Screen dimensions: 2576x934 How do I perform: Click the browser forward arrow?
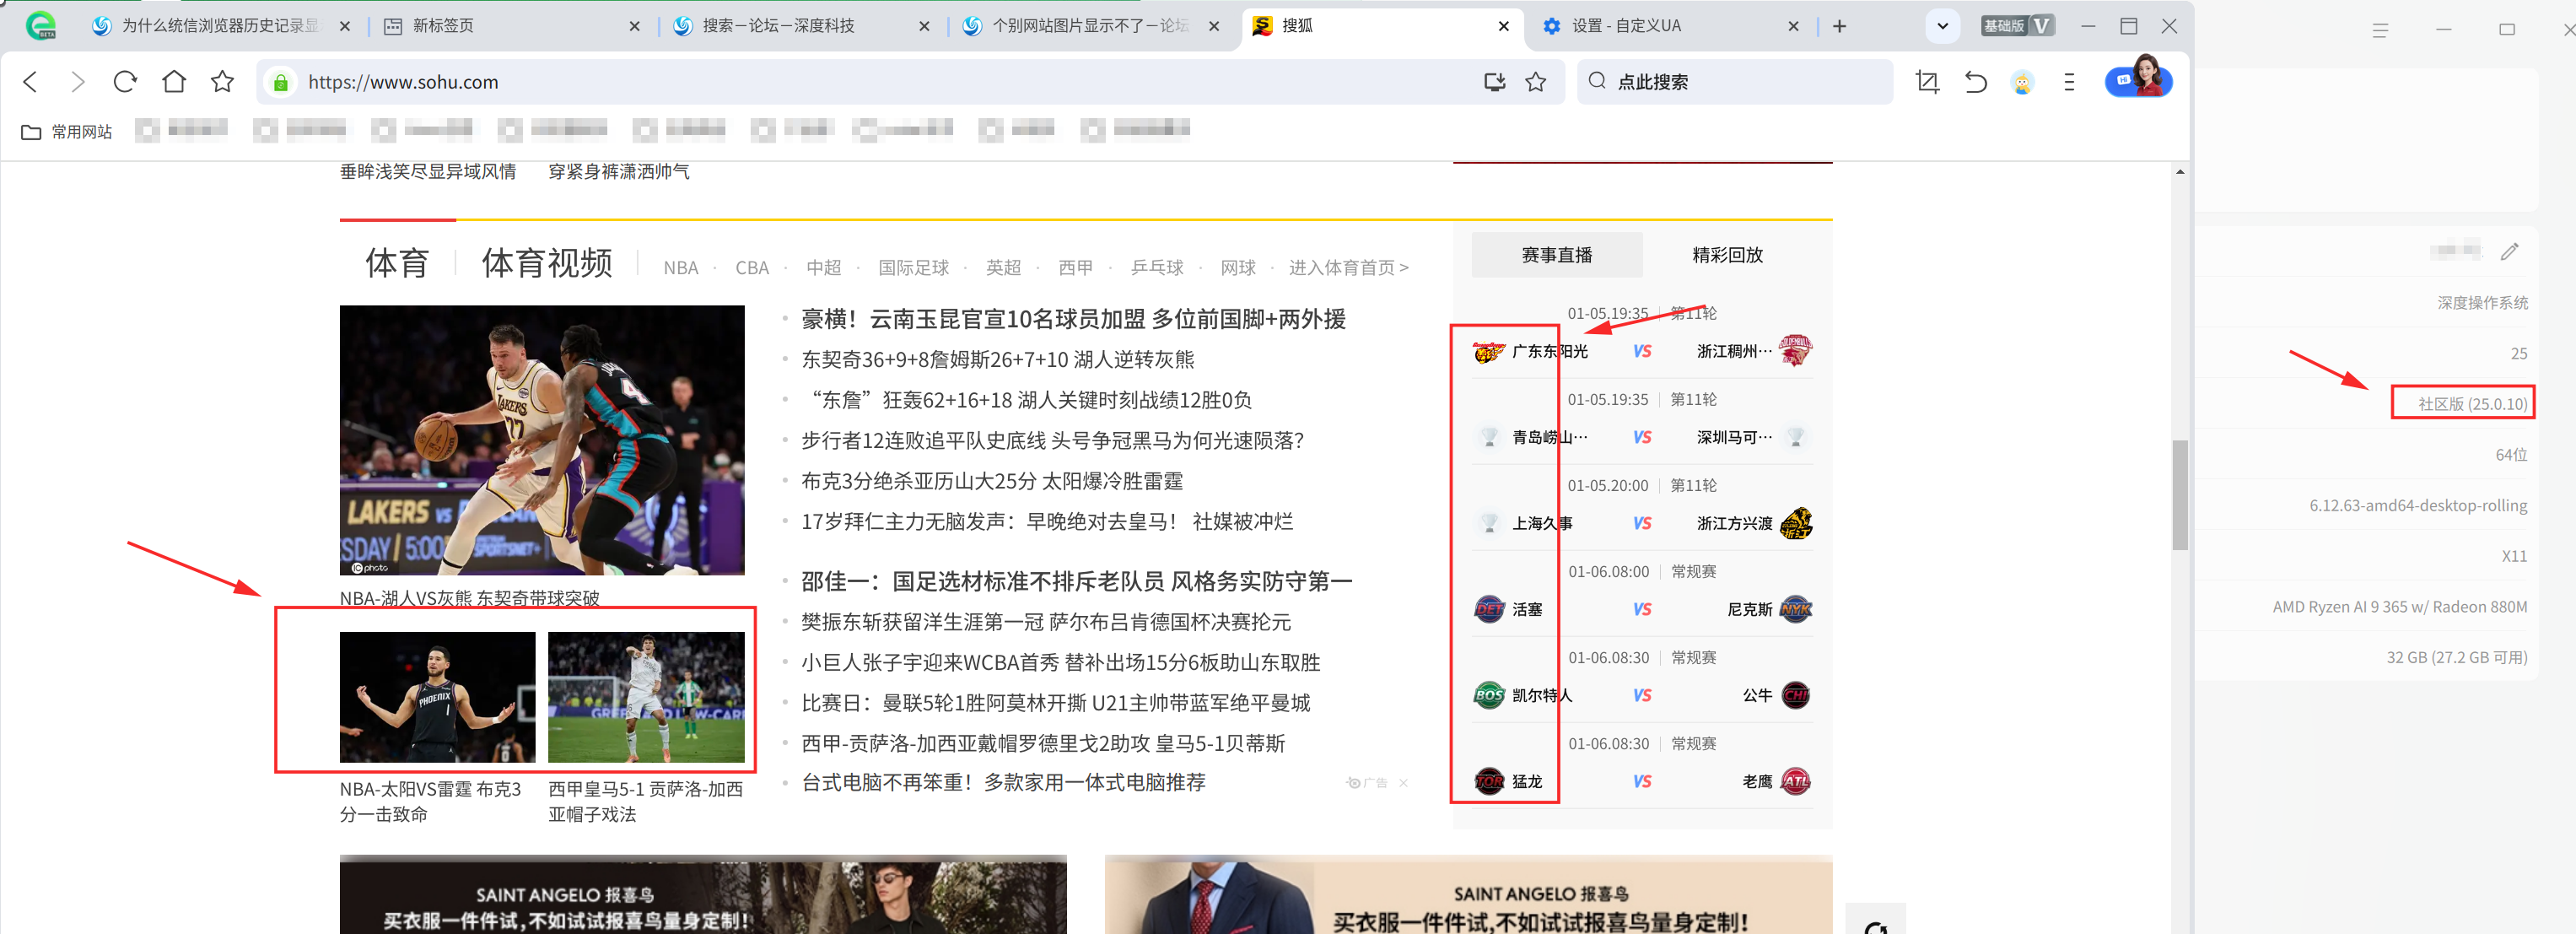point(78,82)
